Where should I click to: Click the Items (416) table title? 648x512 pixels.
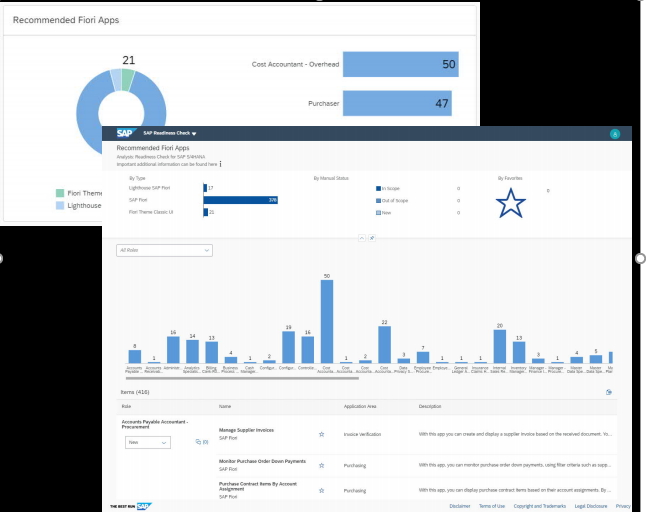click(135, 392)
